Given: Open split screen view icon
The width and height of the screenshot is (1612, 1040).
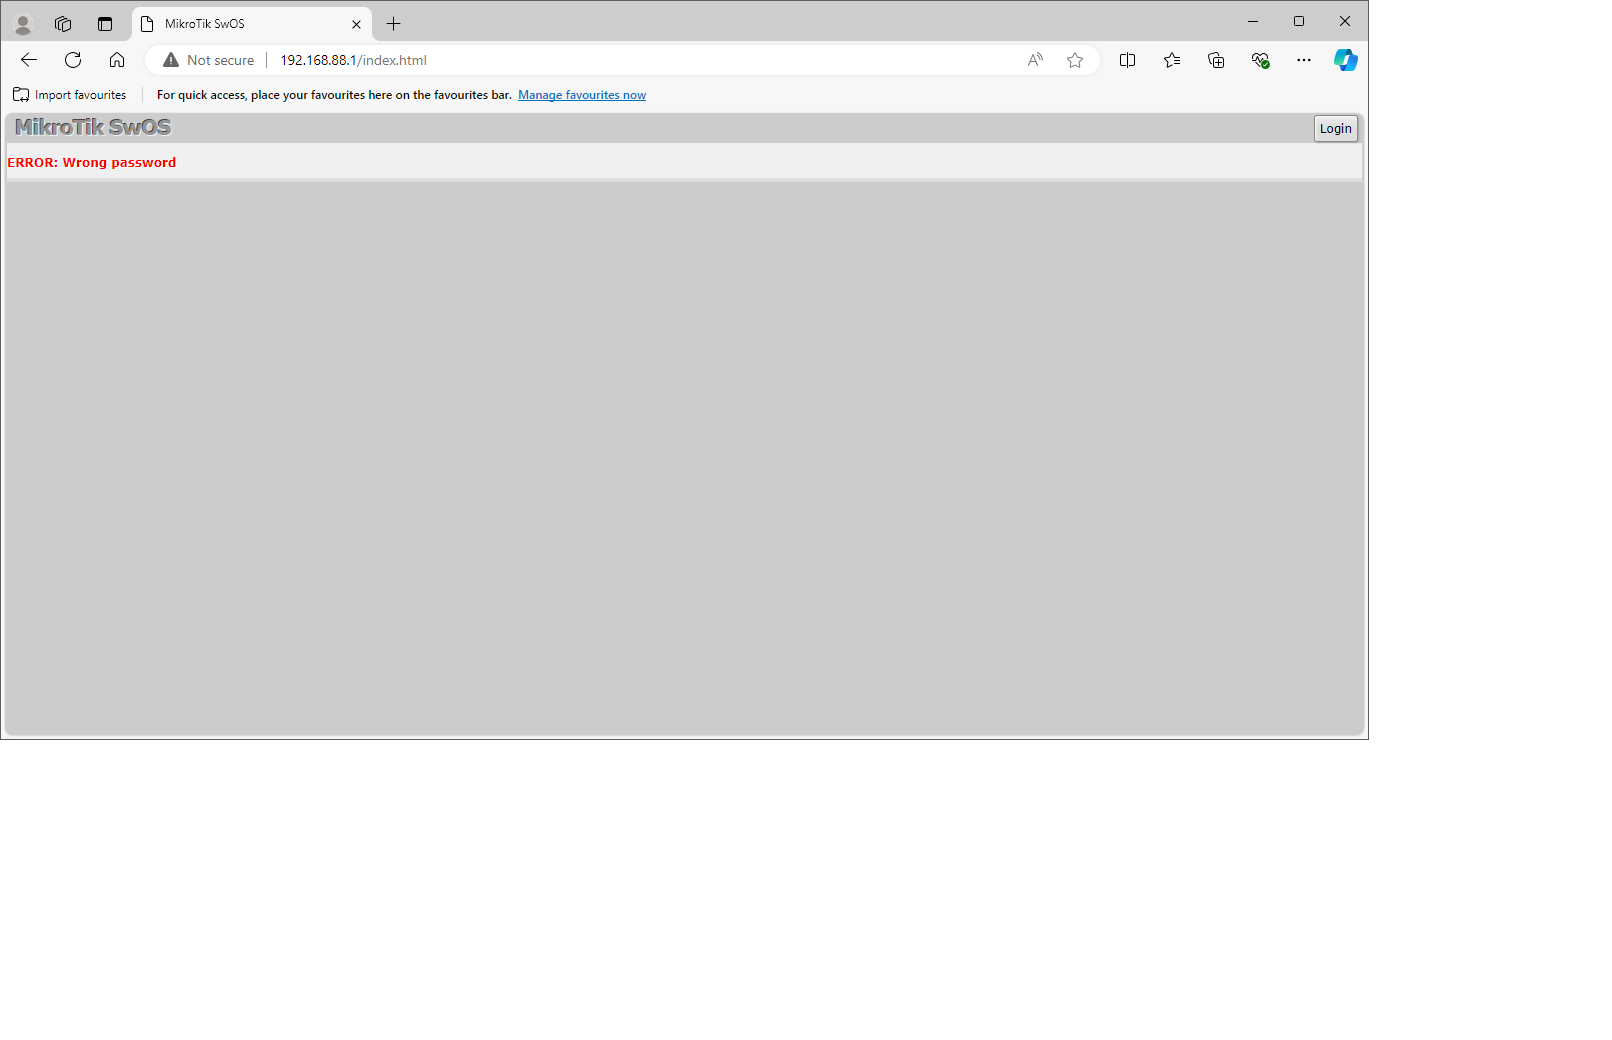Looking at the screenshot, I should point(1128,60).
